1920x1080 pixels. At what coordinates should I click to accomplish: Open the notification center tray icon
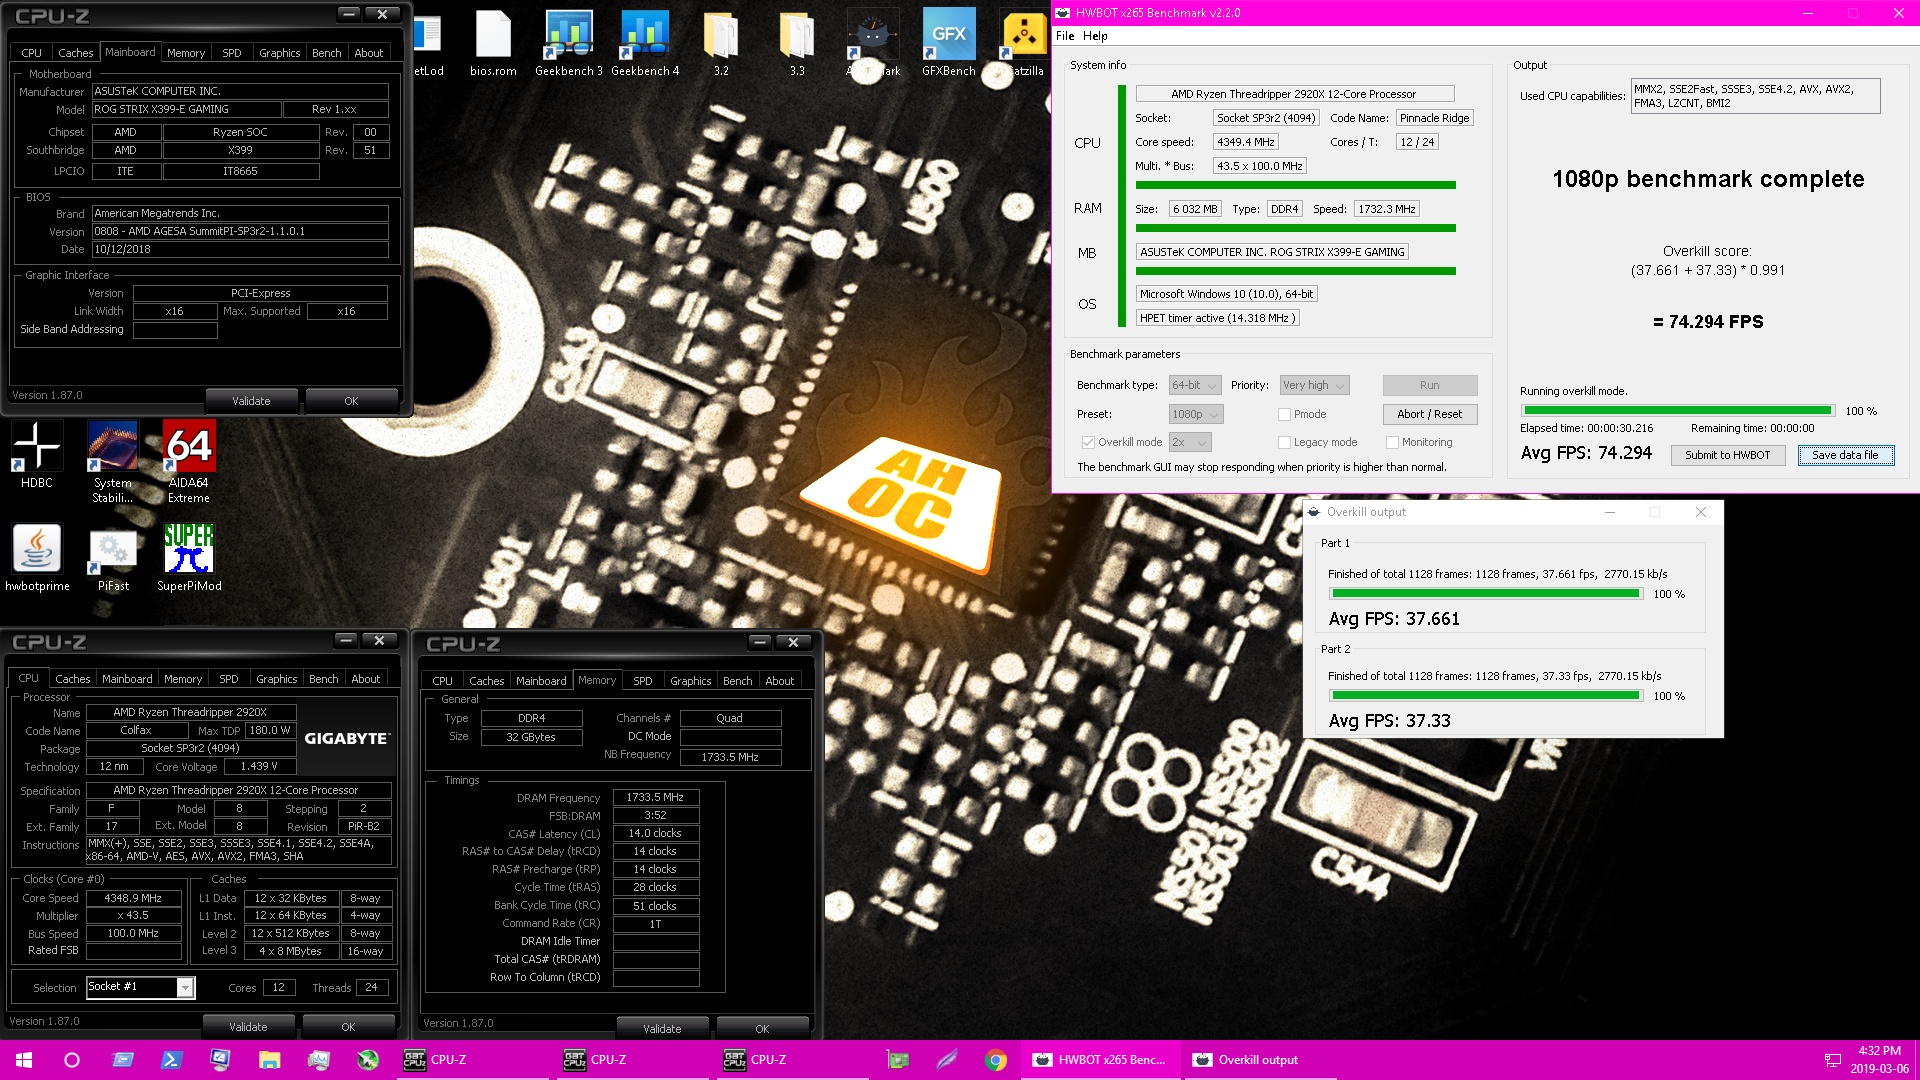tap(1832, 1060)
